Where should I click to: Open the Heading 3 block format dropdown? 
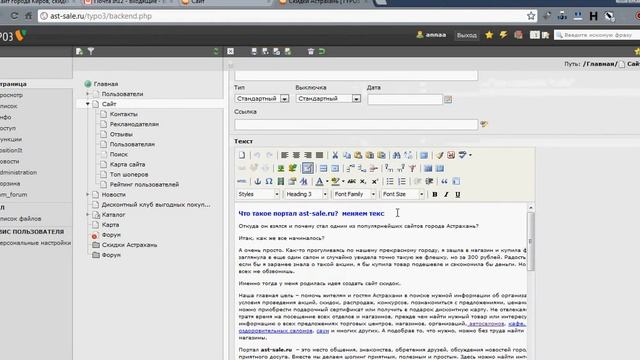click(306, 194)
